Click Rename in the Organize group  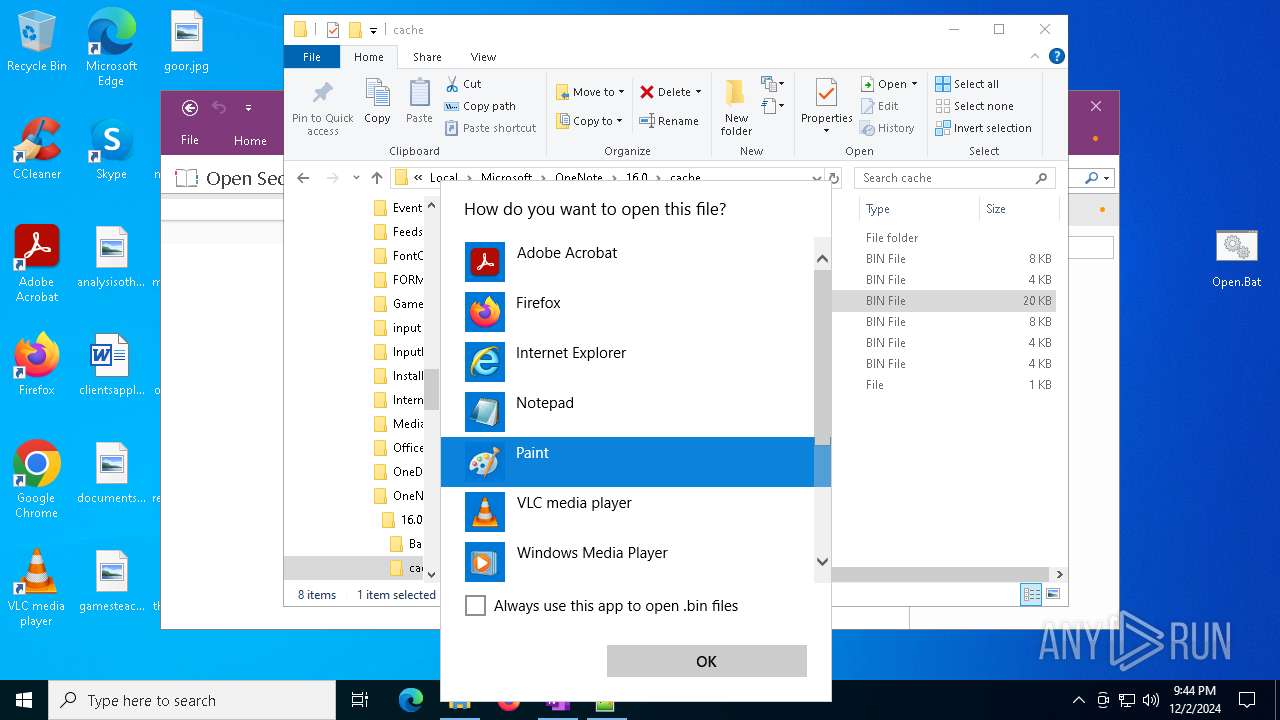tap(669, 121)
